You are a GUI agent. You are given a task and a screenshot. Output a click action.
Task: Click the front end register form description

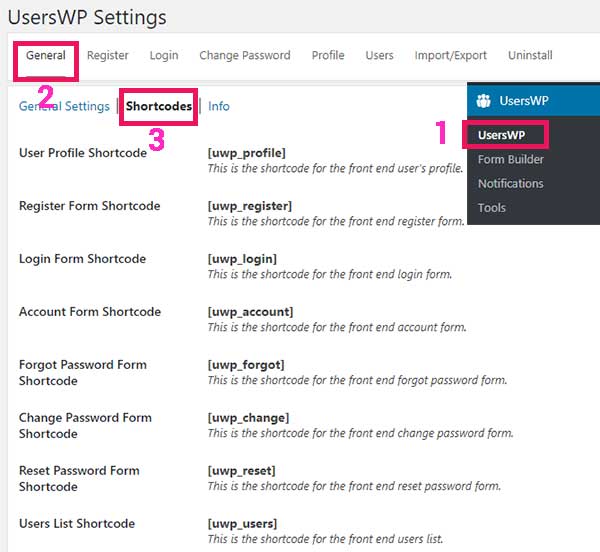point(336,221)
